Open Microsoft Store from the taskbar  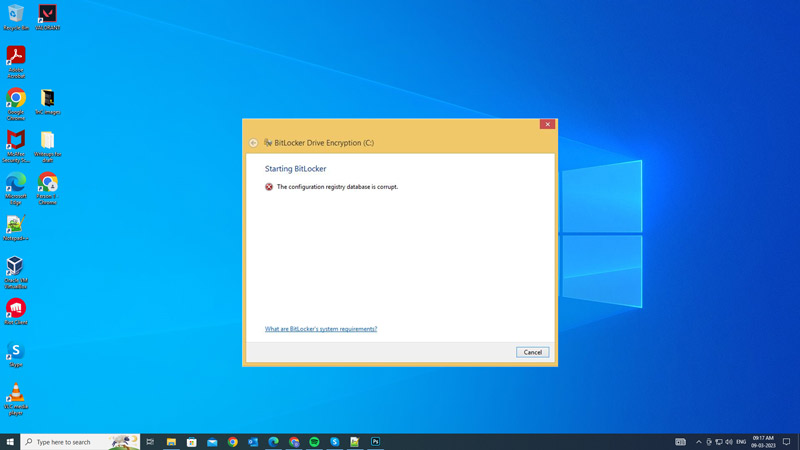coord(192,442)
